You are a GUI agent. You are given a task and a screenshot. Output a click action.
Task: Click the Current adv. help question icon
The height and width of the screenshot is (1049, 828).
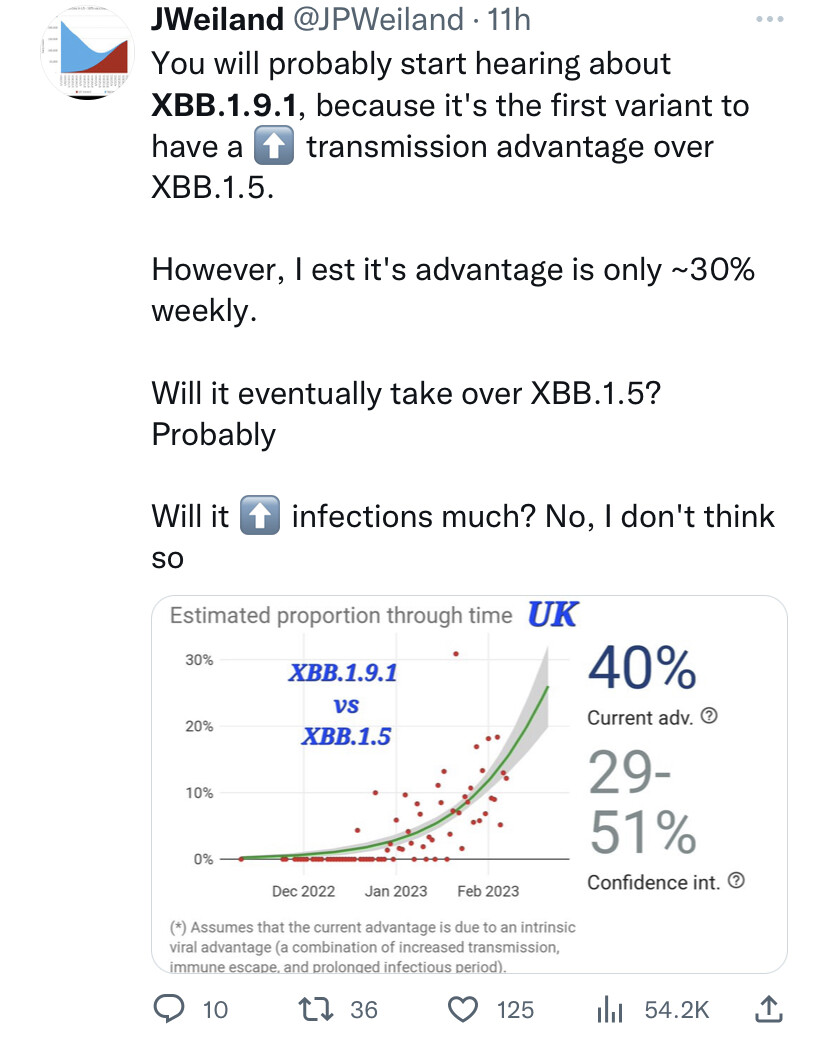click(709, 716)
